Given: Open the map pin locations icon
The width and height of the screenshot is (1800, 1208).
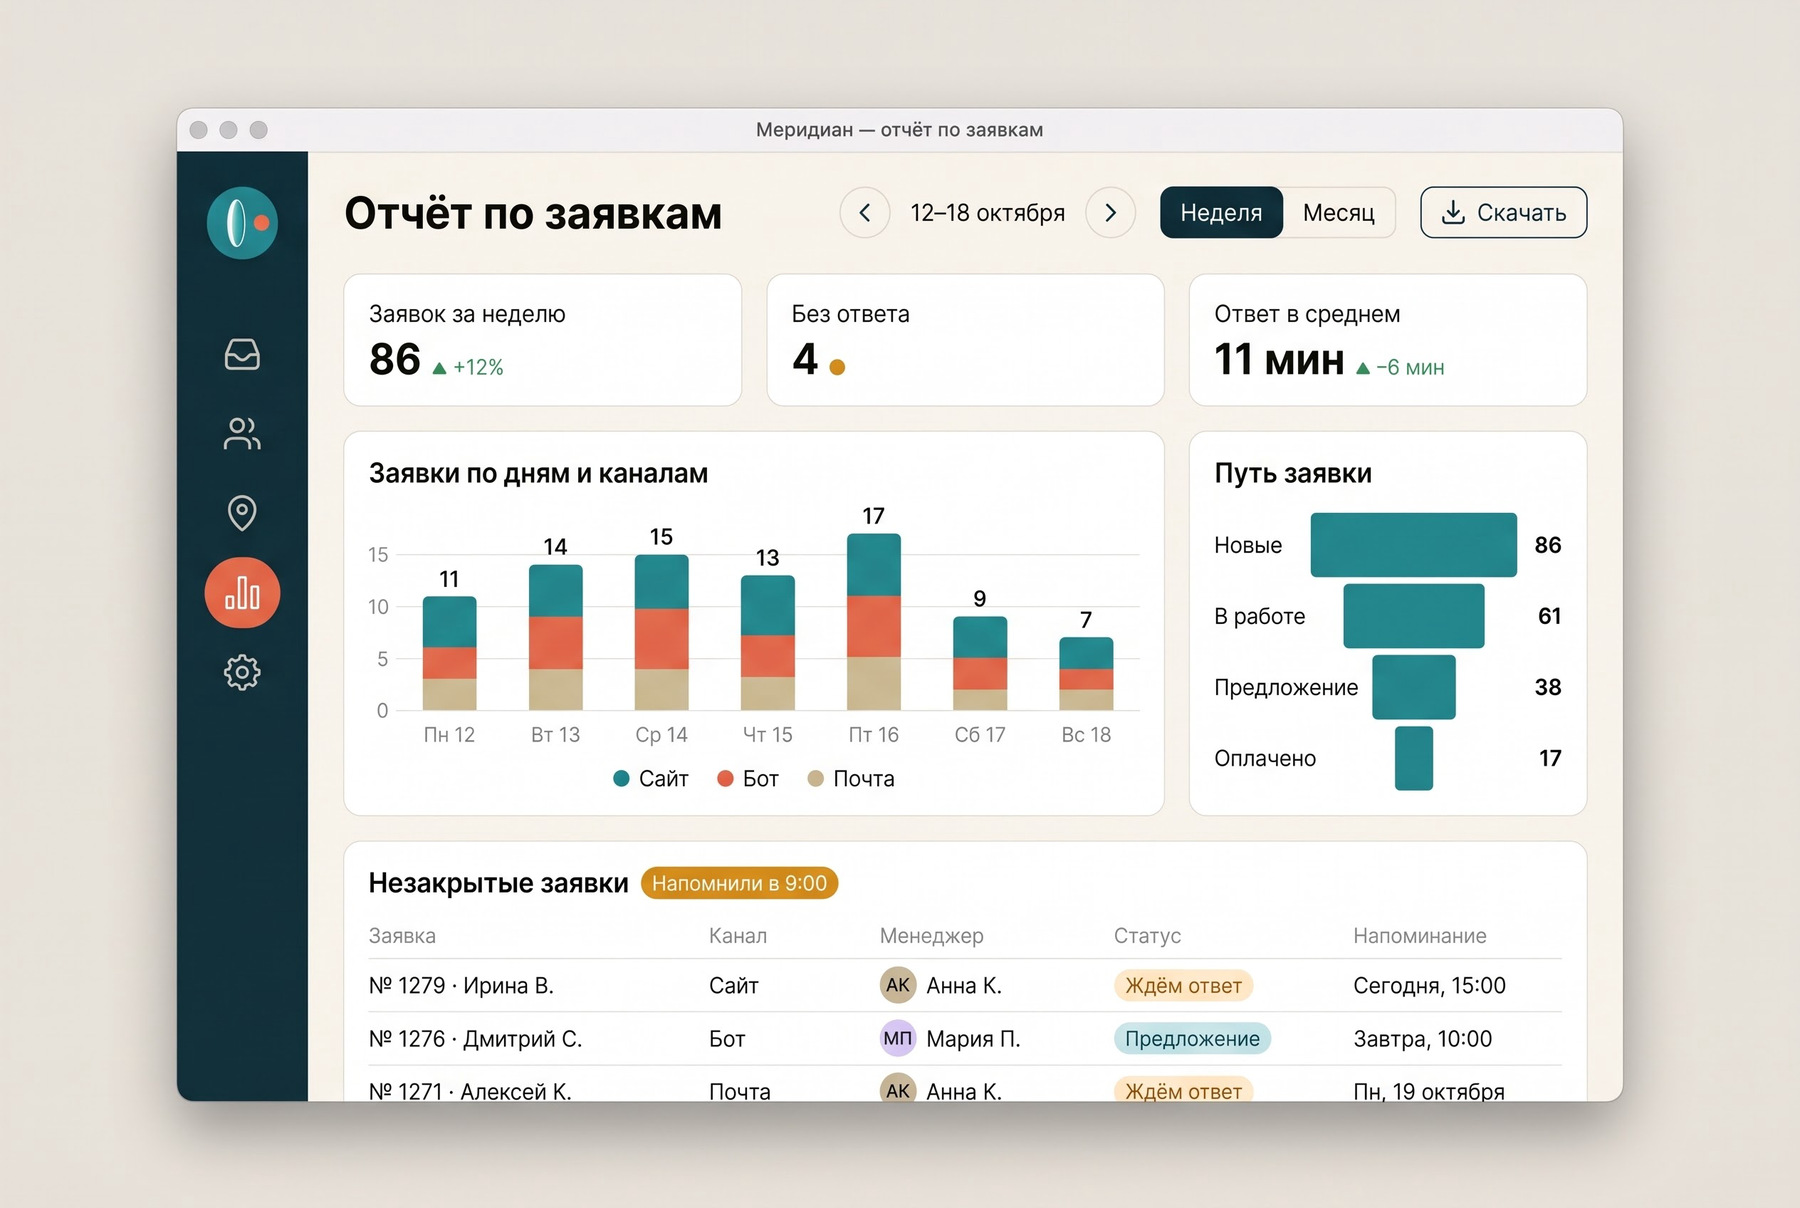Looking at the screenshot, I should 242,512.
